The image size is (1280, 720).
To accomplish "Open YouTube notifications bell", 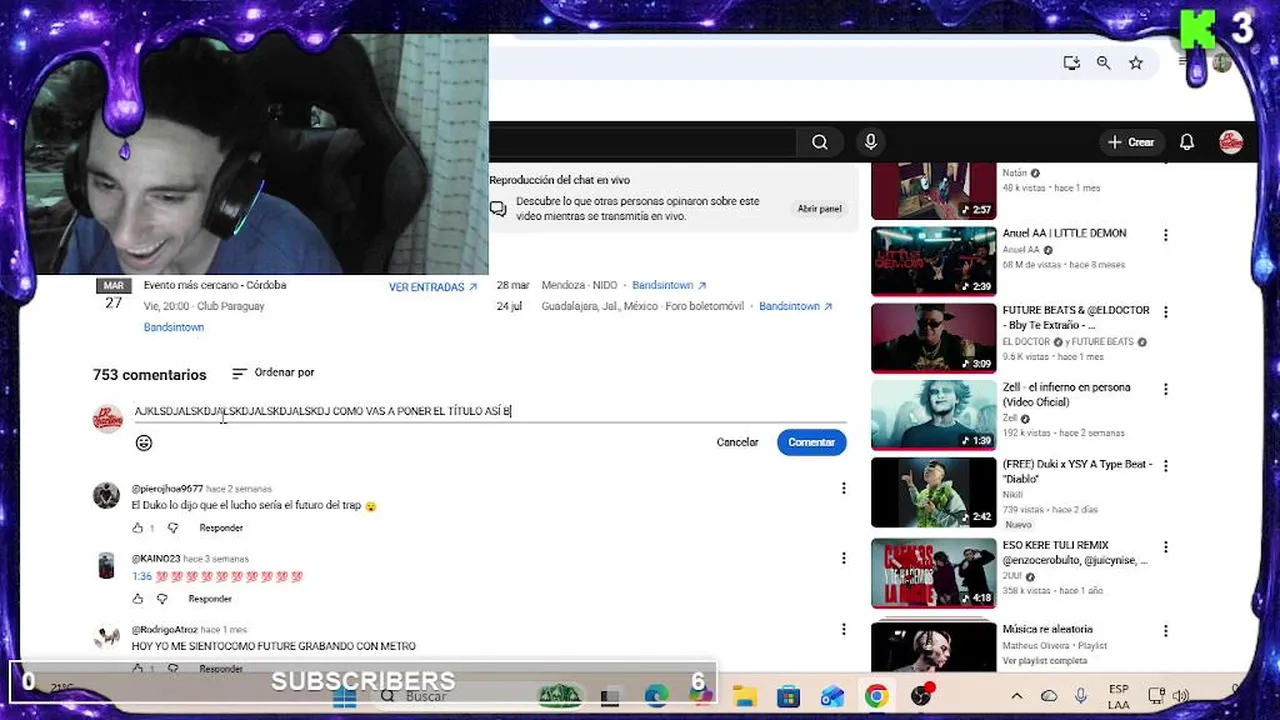I will pyautogui.click(x=1187, y=142).
